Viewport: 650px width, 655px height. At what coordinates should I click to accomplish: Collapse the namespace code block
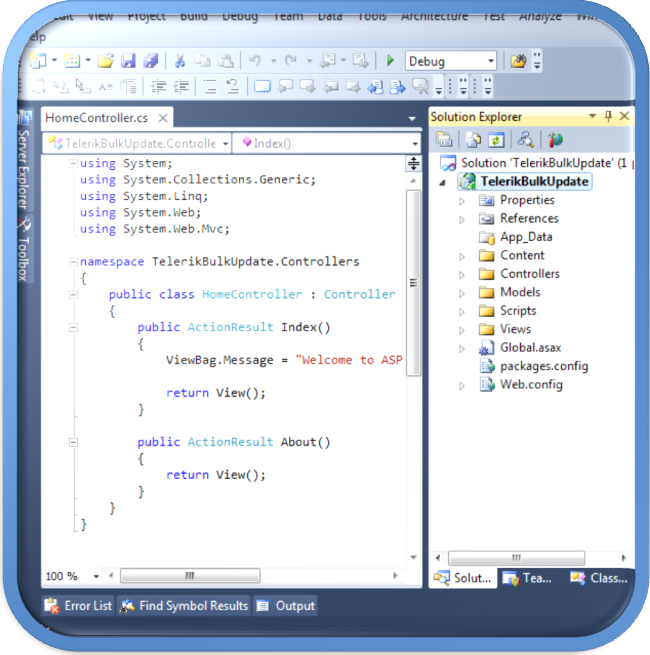tap(73, 262)
